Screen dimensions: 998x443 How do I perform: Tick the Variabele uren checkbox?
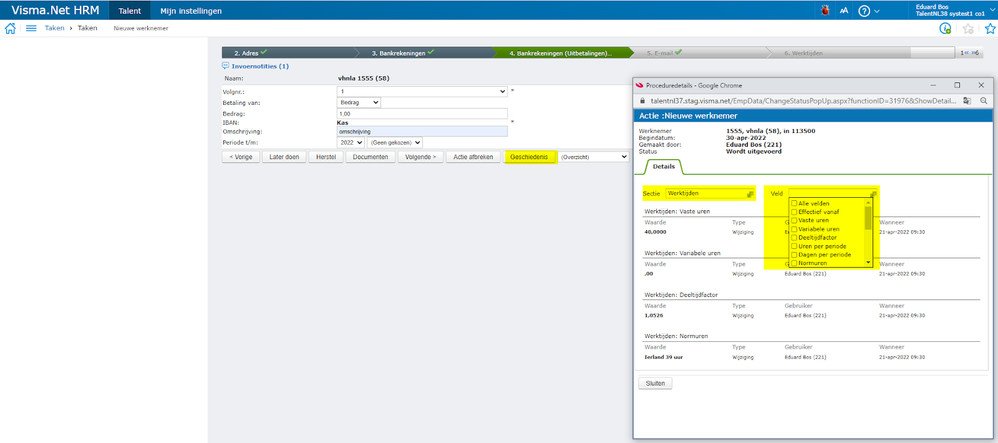(x=794, y=229)
